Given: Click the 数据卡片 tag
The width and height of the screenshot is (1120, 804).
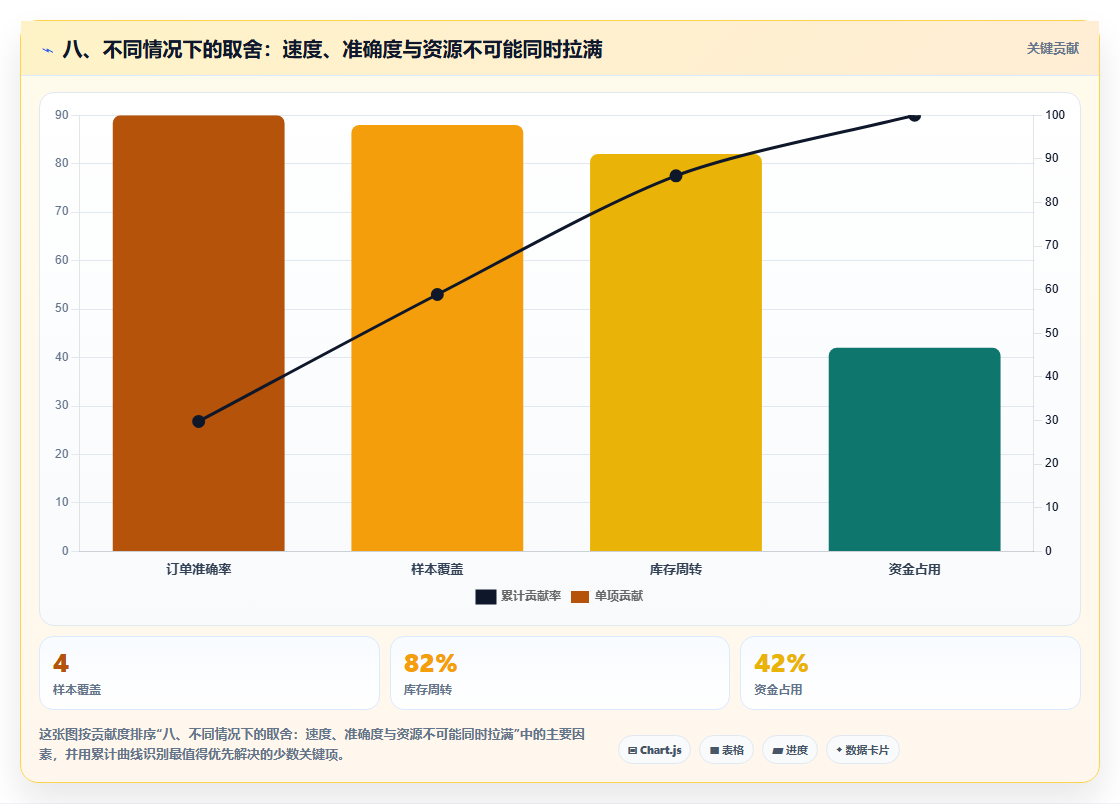Looking at the screenshot, I should [863, 750].
